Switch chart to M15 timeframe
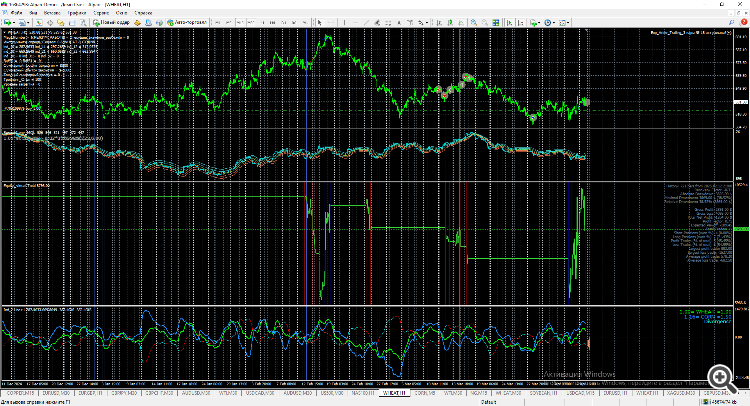The image size is (750, 406). (240, 22)
